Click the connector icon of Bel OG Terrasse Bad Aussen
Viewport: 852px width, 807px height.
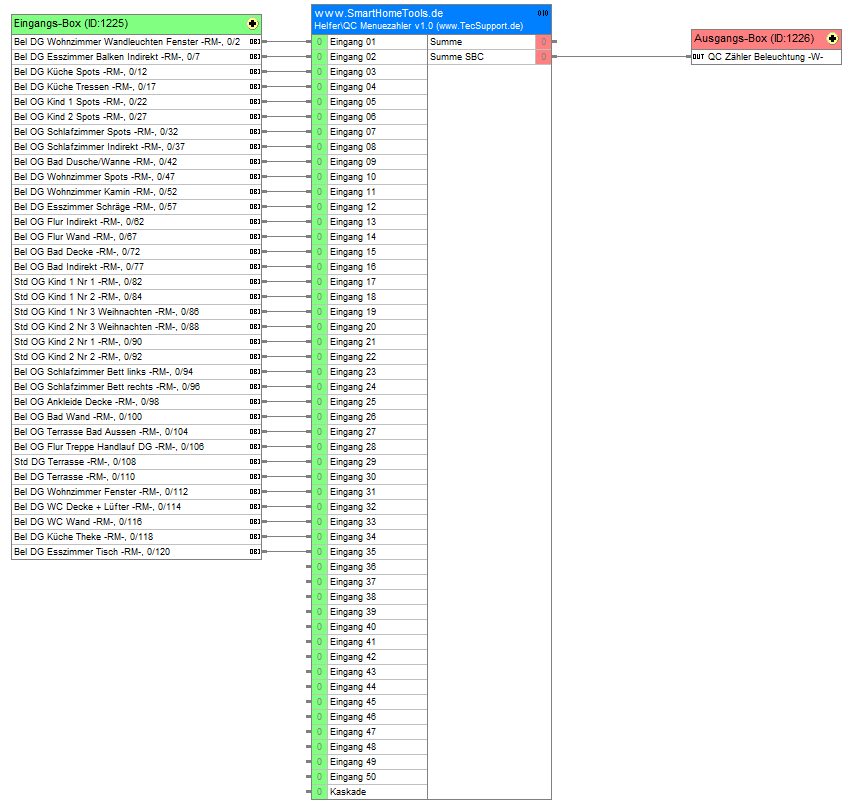tap(254, 432)
